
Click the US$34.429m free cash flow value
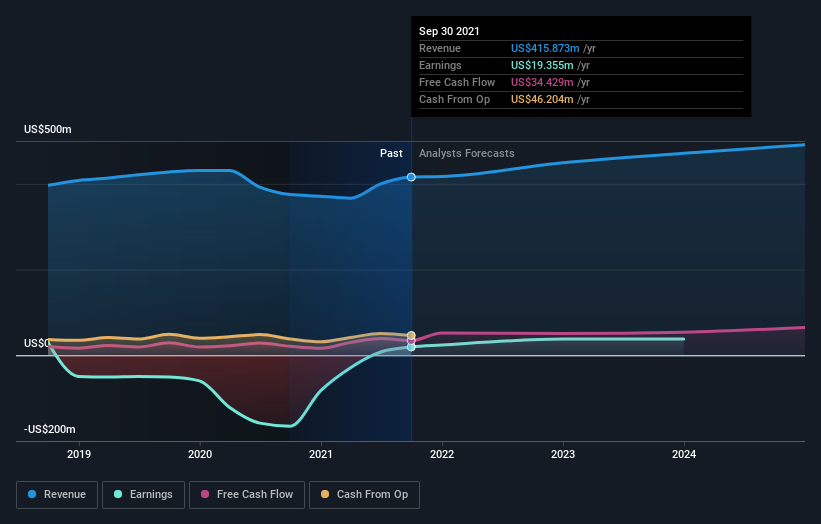point(542,82)
